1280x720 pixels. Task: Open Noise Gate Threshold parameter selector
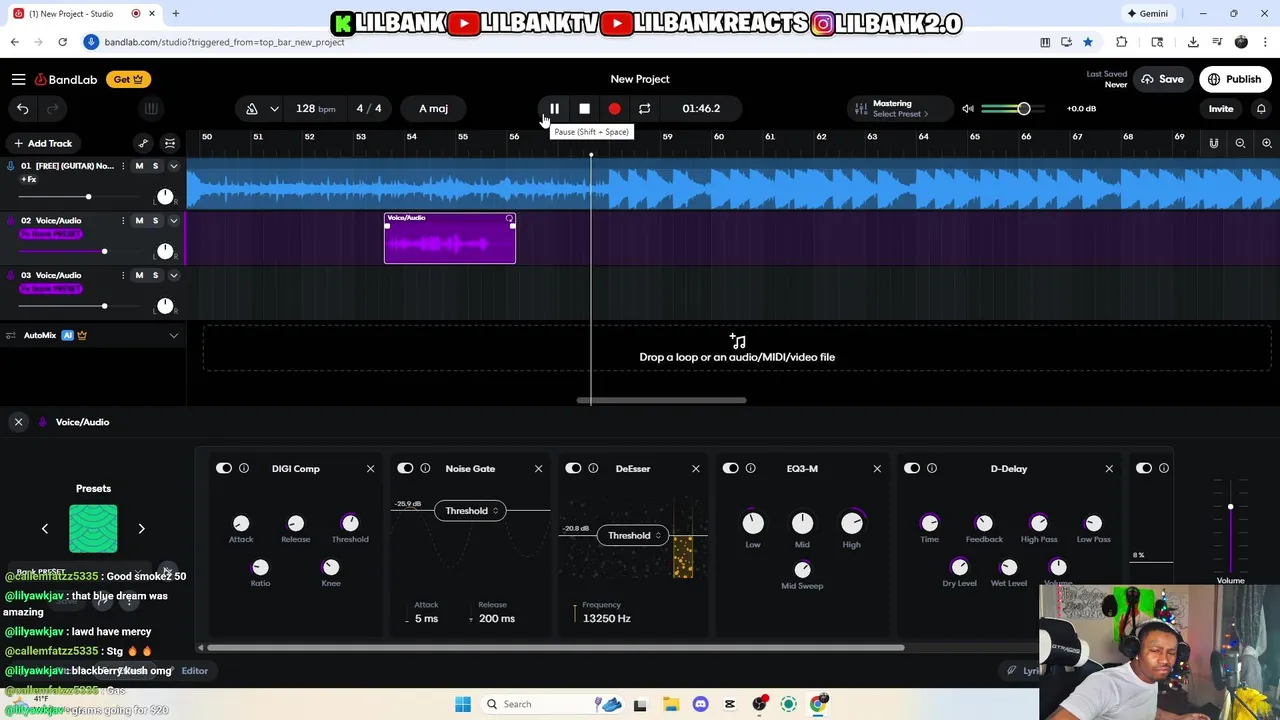[470, 511]
